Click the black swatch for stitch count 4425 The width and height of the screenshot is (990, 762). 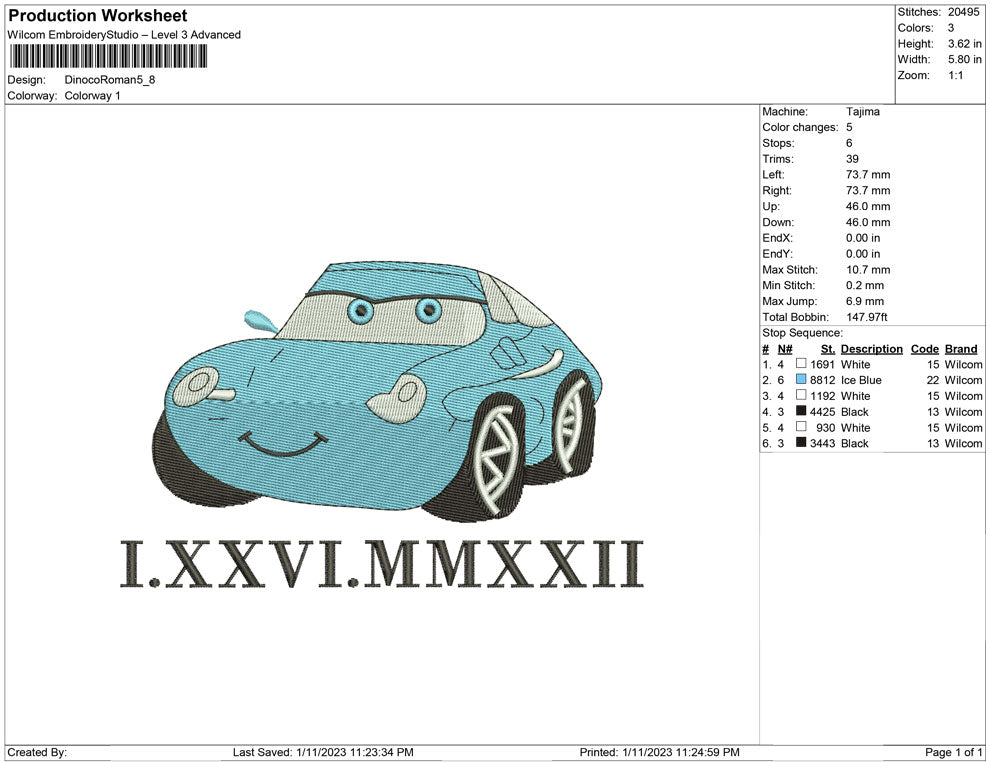pyautogui.click(x=801, y=412)
